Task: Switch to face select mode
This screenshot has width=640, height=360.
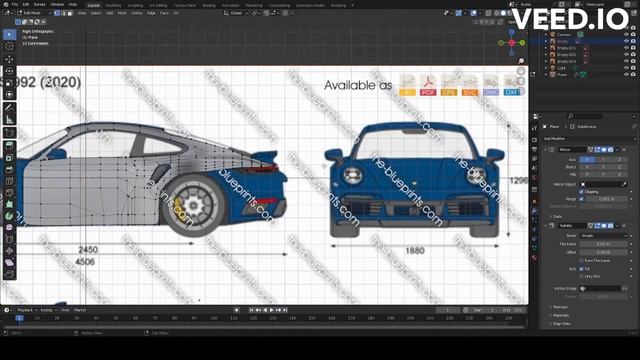Action: tap(70, 13)
